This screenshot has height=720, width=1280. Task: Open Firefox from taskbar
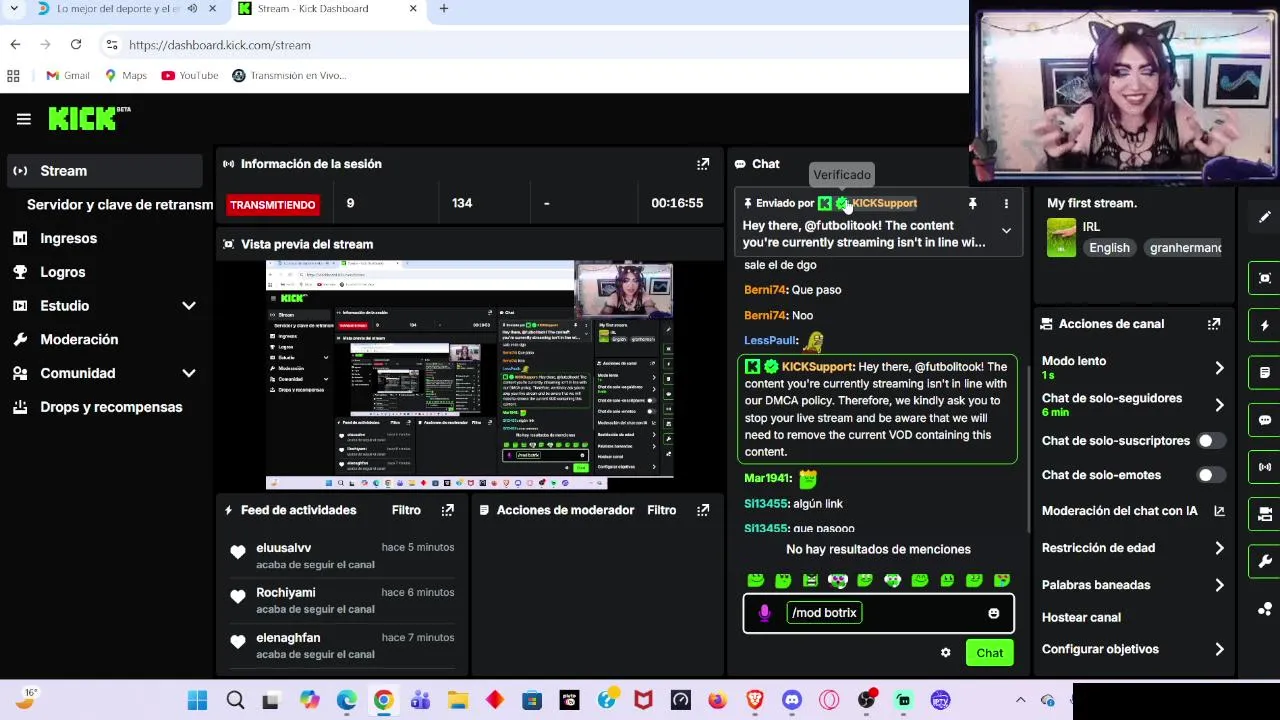(x=718, y=700)
